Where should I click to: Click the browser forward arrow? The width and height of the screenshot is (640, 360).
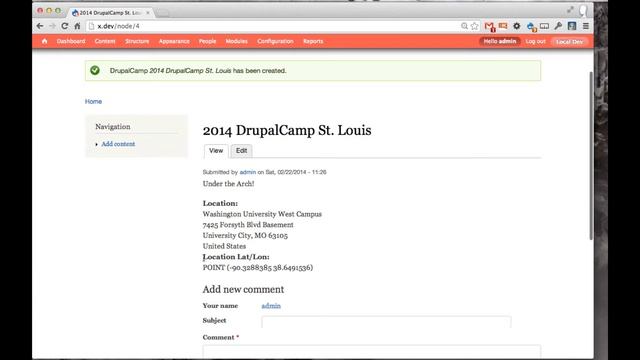click(52, 26)
